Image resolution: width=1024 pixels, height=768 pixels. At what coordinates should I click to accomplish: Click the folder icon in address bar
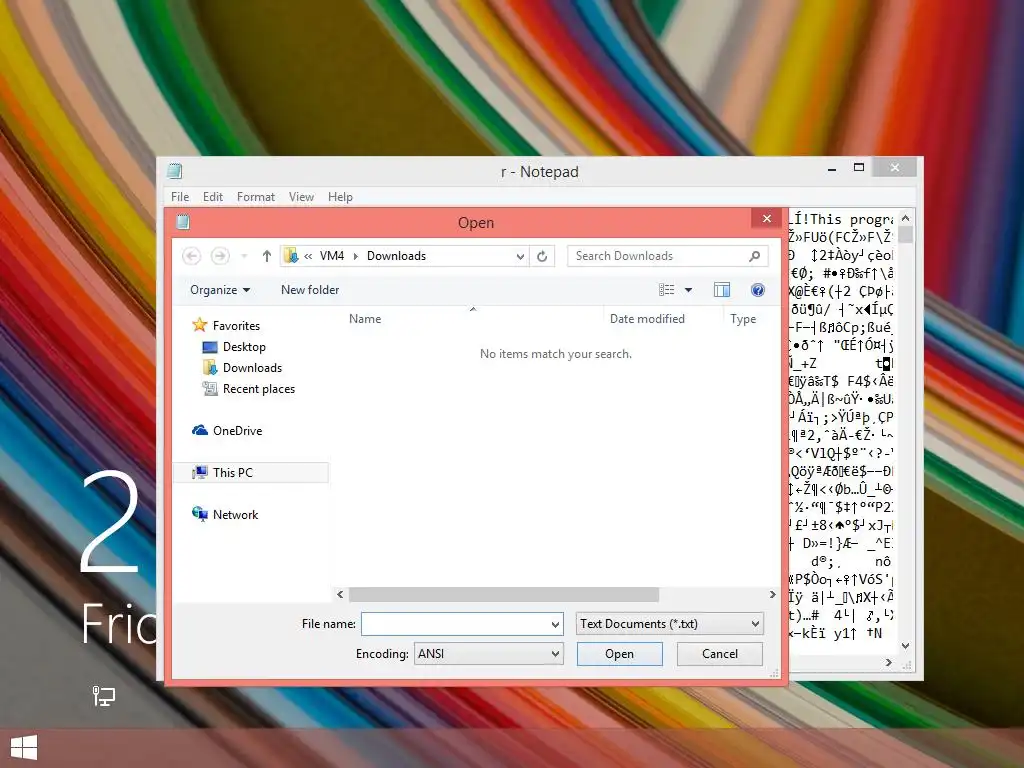pos(291,256)
